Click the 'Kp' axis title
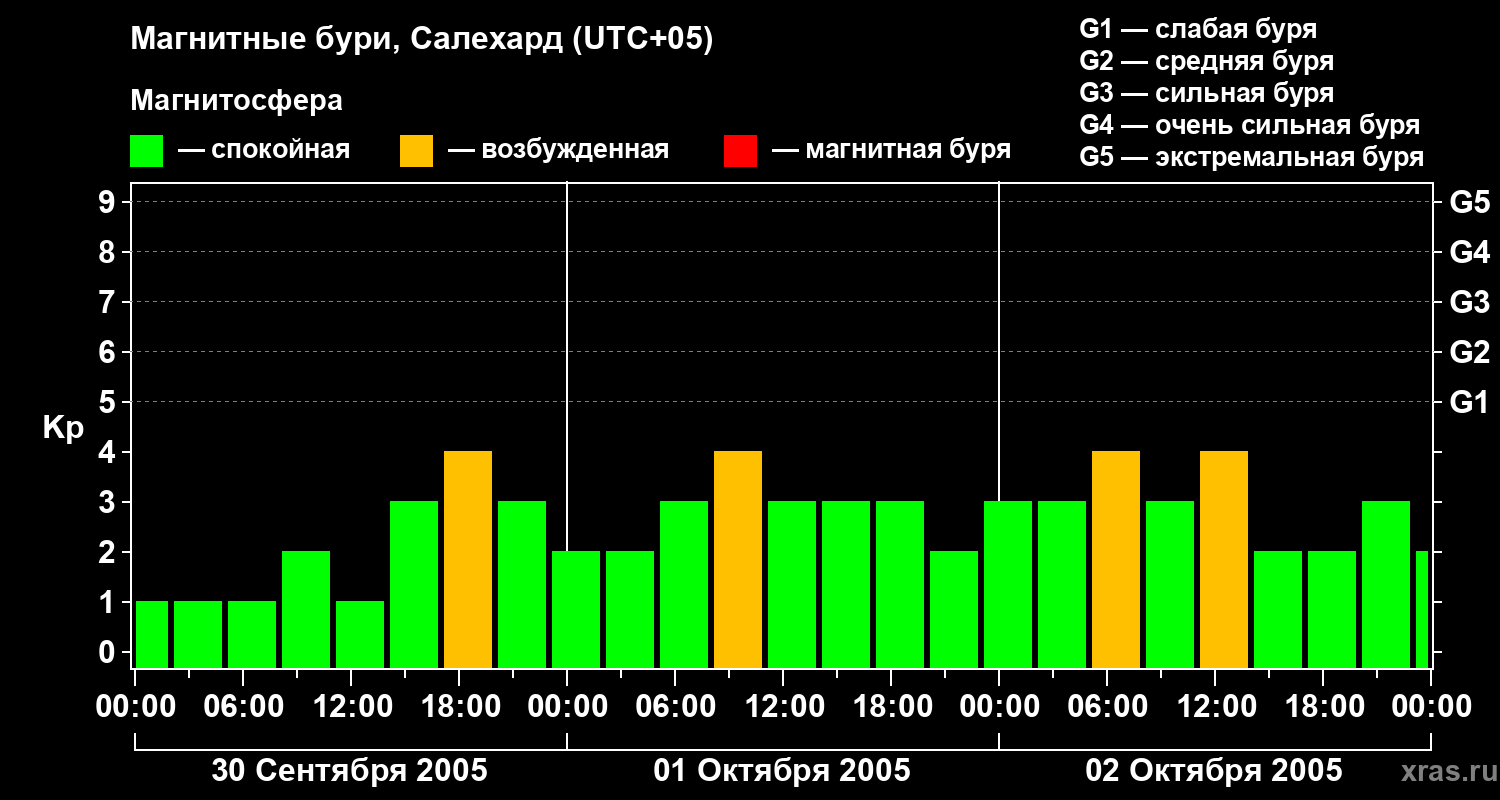Screen dimensions: 1500x800 coord(63,428)
